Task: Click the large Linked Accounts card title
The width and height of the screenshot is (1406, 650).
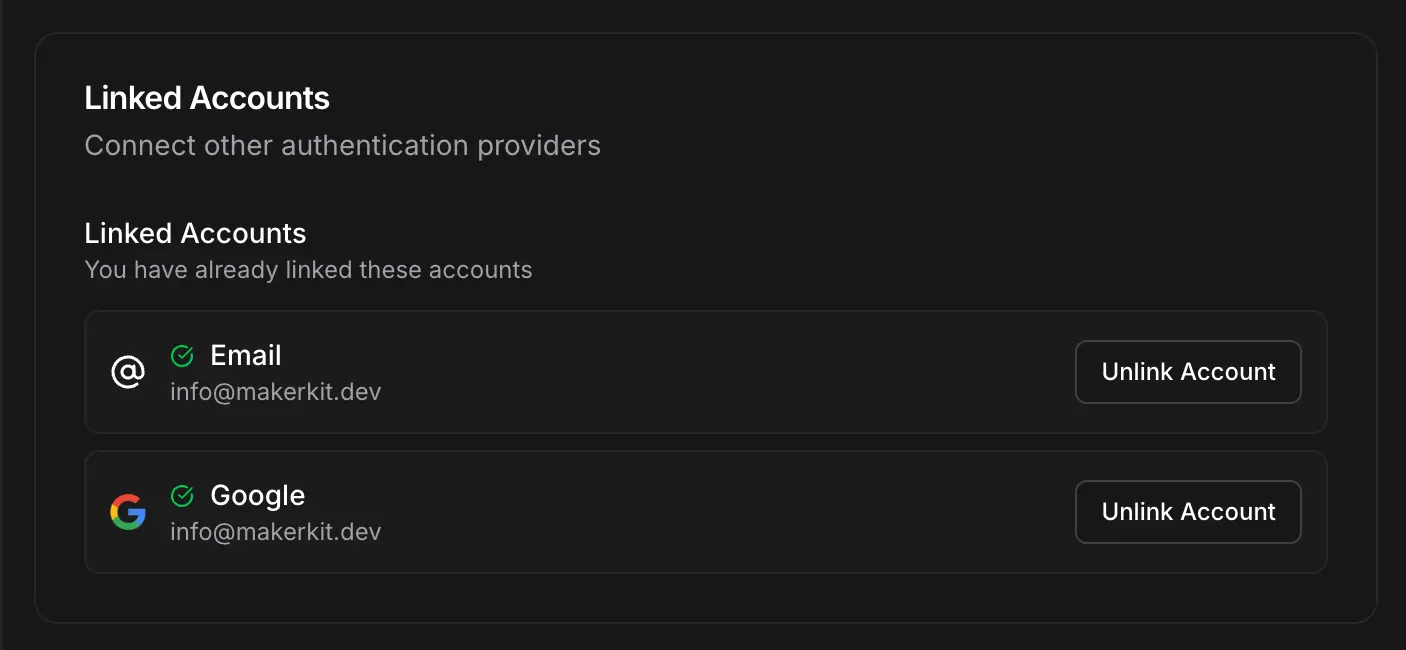Action: 207,98
